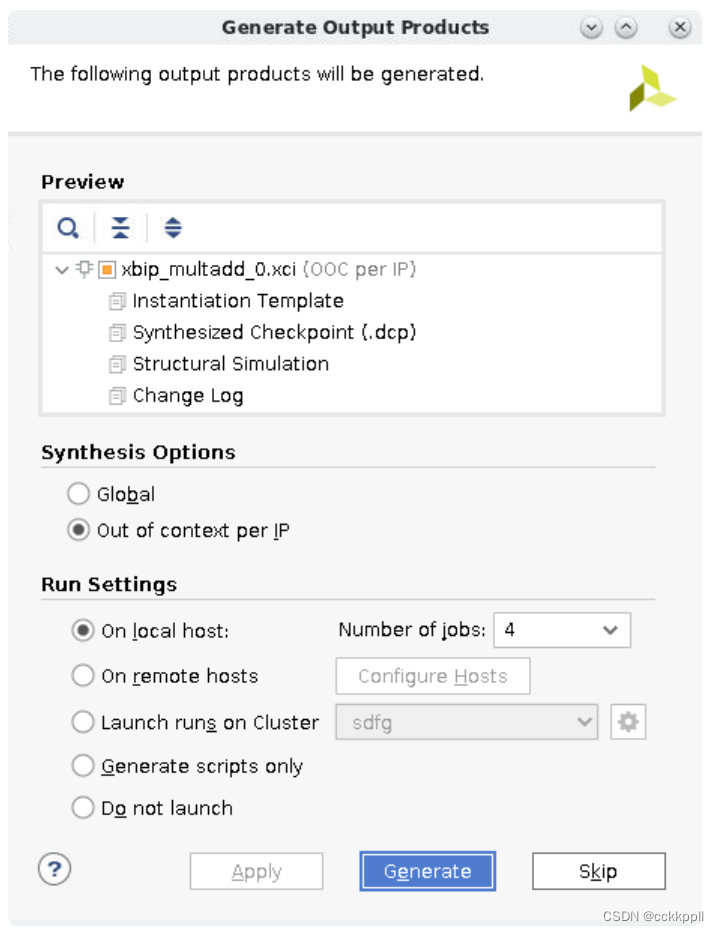Click the Generate button
The height and width of the screenshot is (933, 719).
427,871
